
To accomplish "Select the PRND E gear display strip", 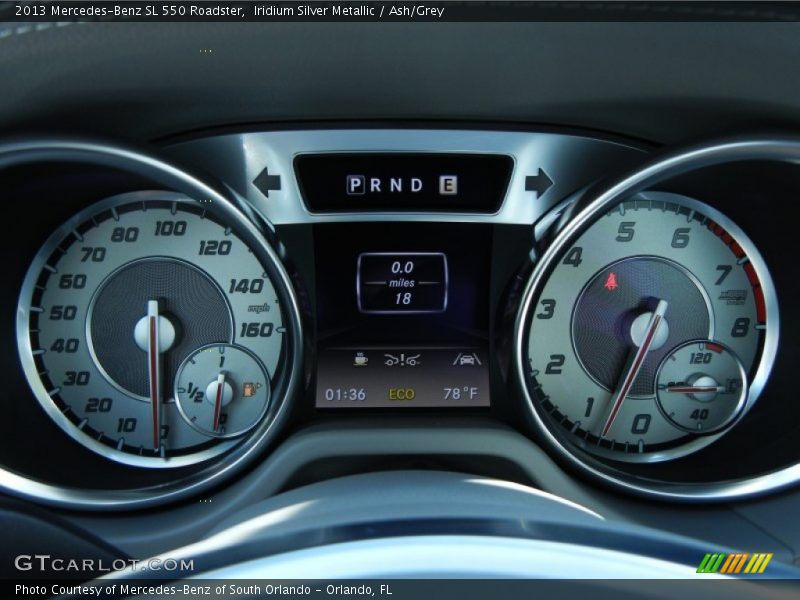I will [x=398, y=182].
